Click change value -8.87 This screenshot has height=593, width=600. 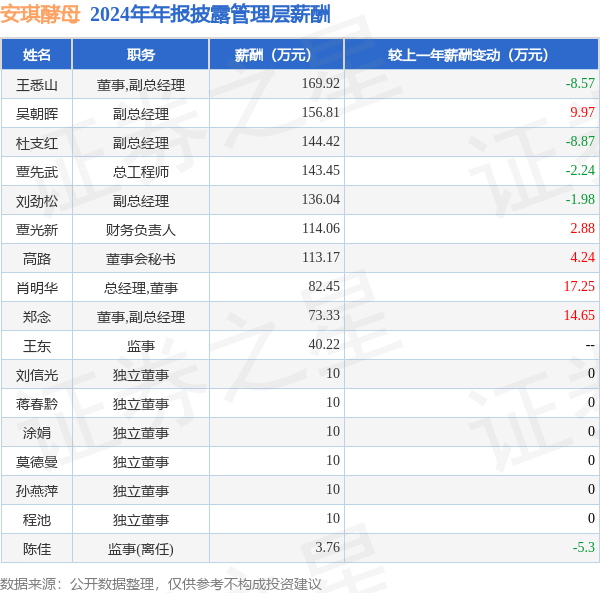(580, 141)
